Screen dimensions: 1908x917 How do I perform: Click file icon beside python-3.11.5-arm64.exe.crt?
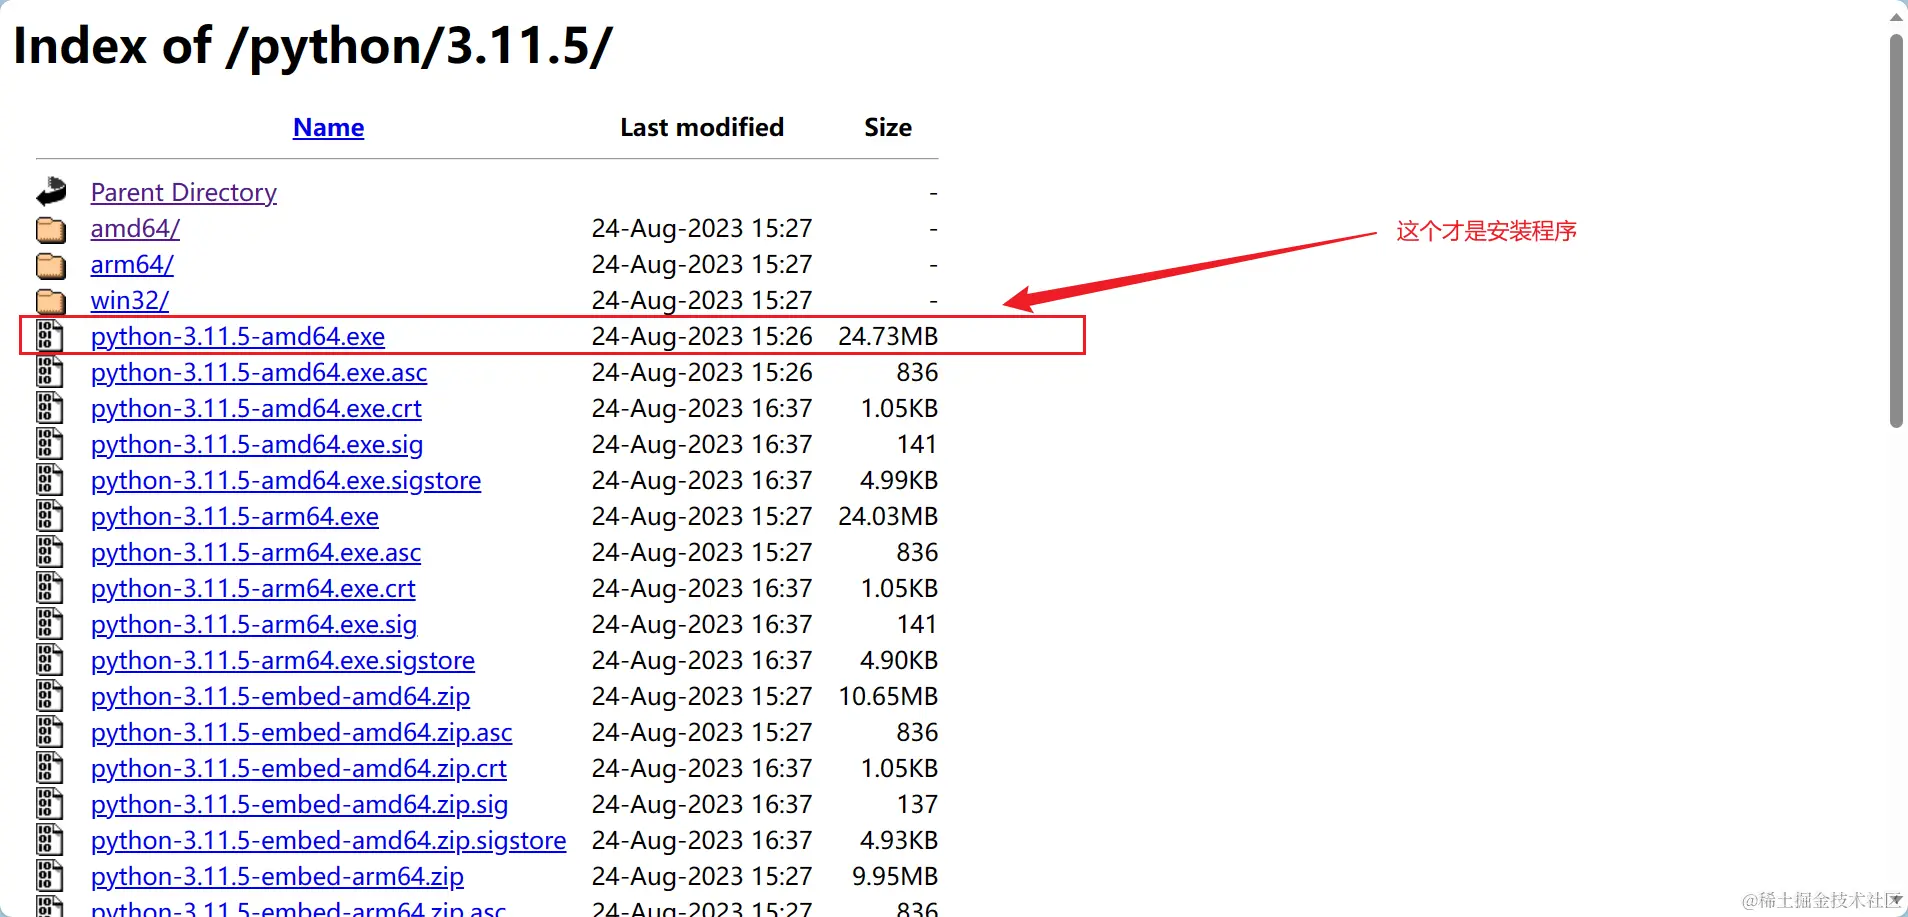[50, 588]
